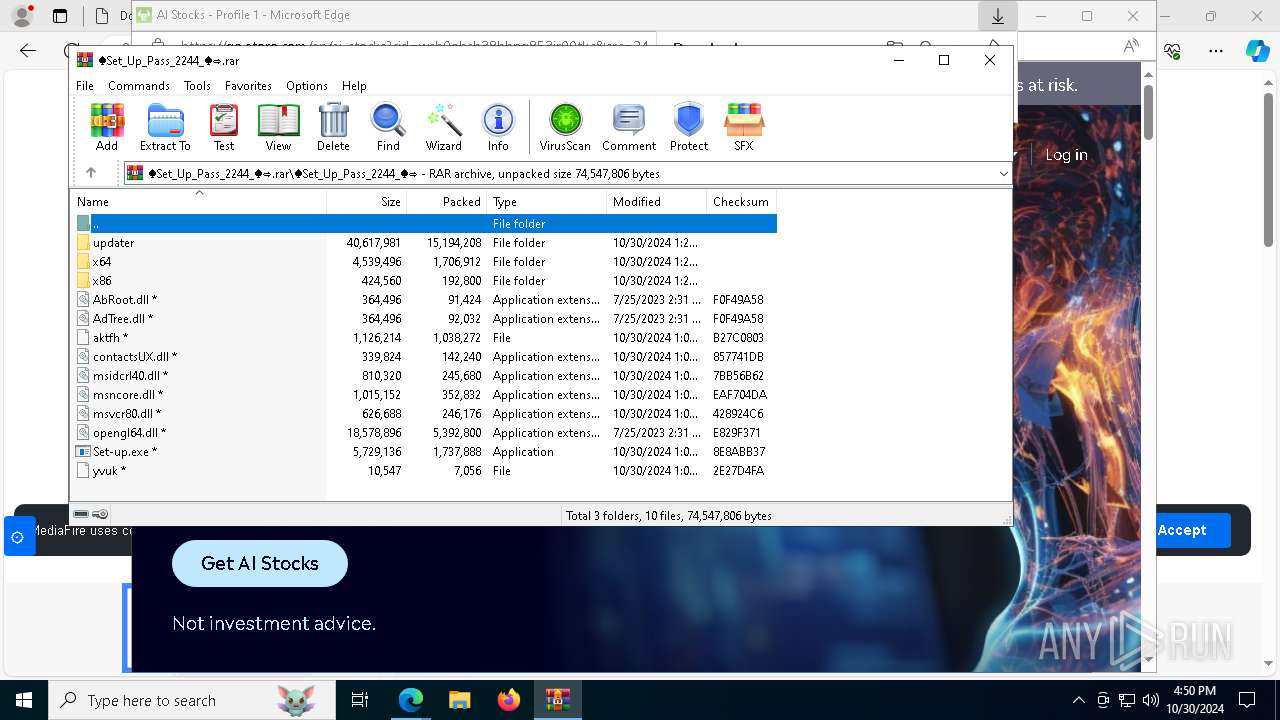Open Task View on the taskbar
Screen dimensions: 1280x720
pyautogui.click(x=360, y=700)
